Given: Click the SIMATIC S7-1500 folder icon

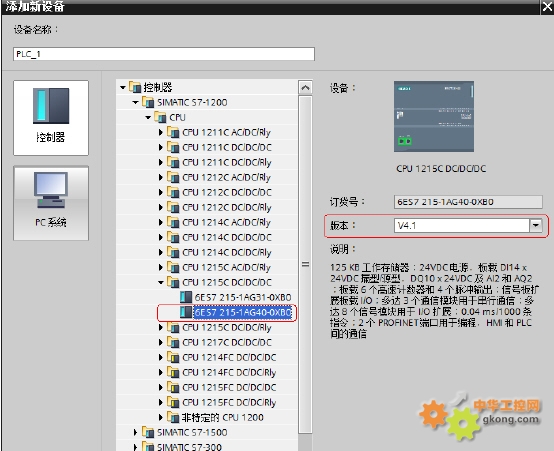Looking at the screenshot, I should [x=148, y=432].
